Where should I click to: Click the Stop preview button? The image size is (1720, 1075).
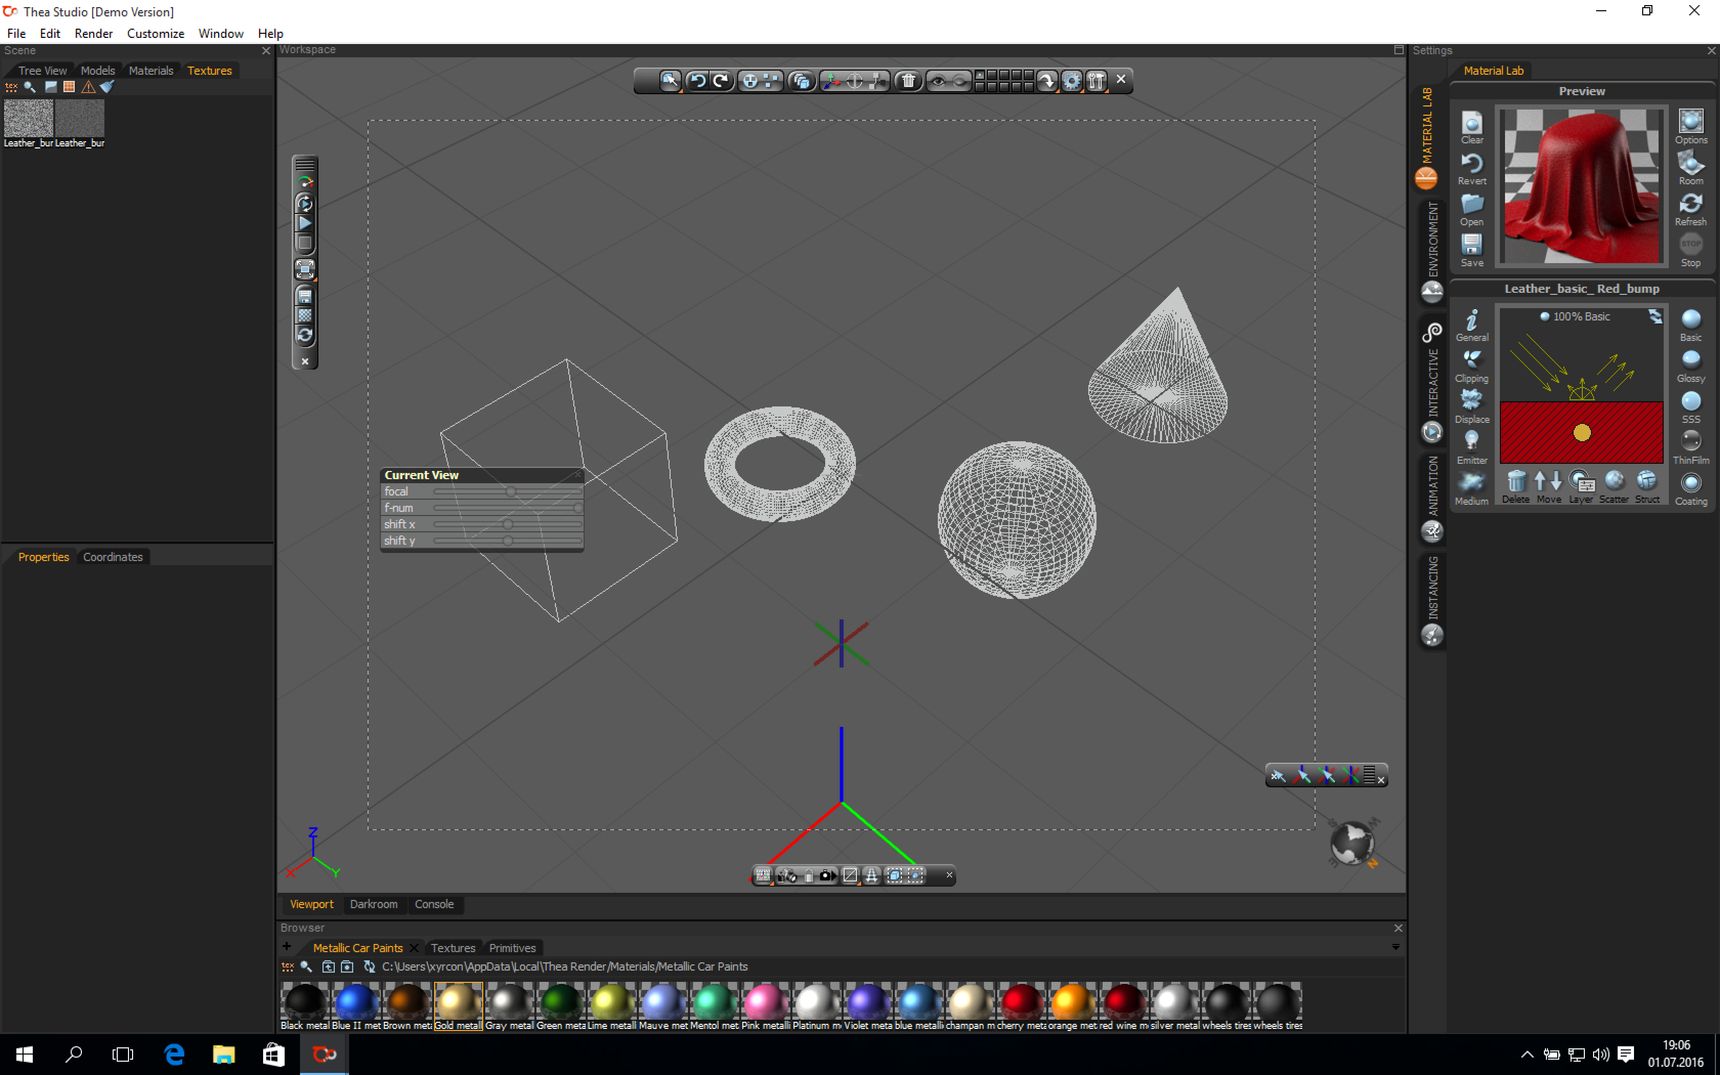(1691, 250)
